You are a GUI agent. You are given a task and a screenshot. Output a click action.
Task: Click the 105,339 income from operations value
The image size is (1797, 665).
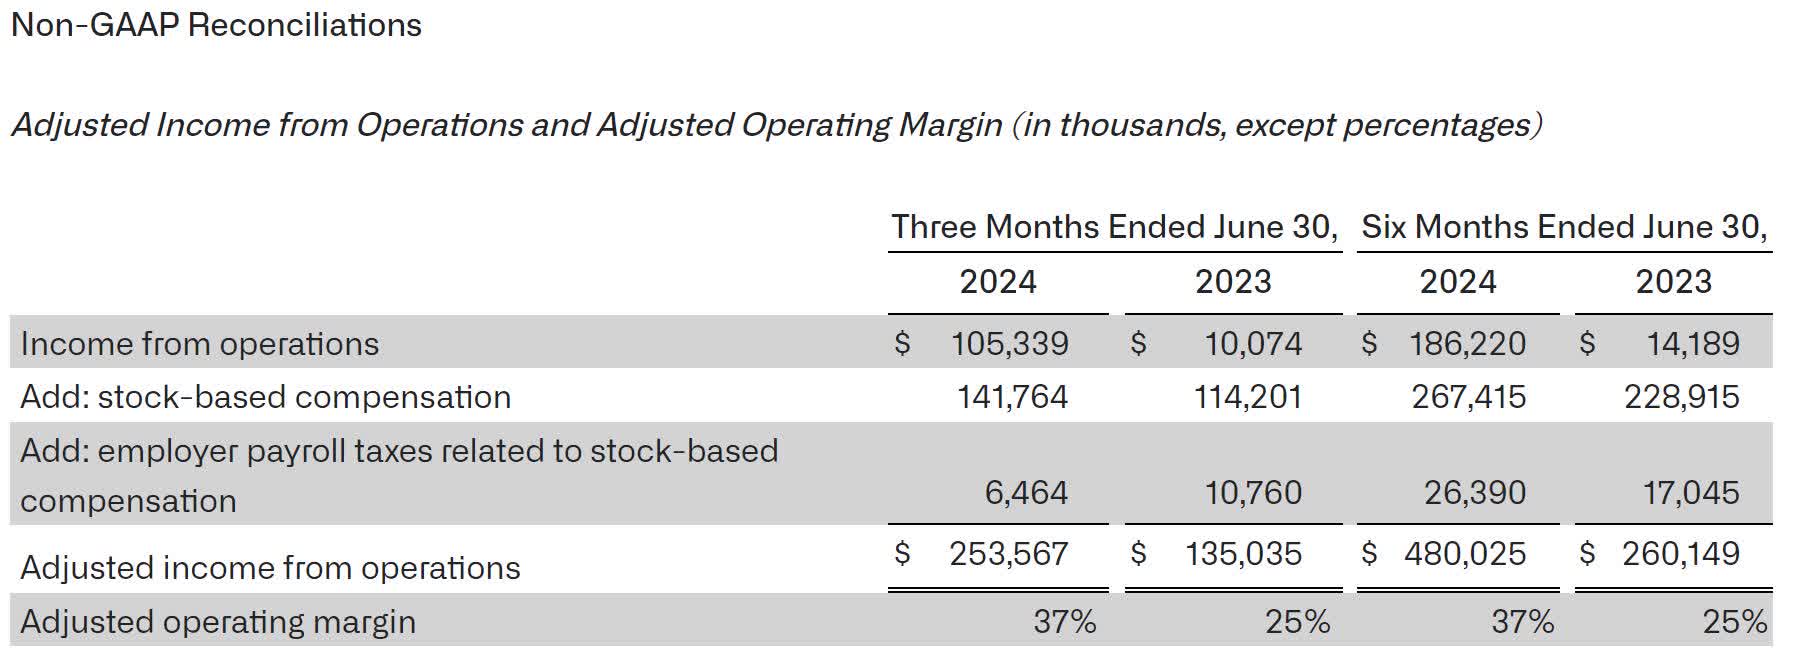(1009, 344)
